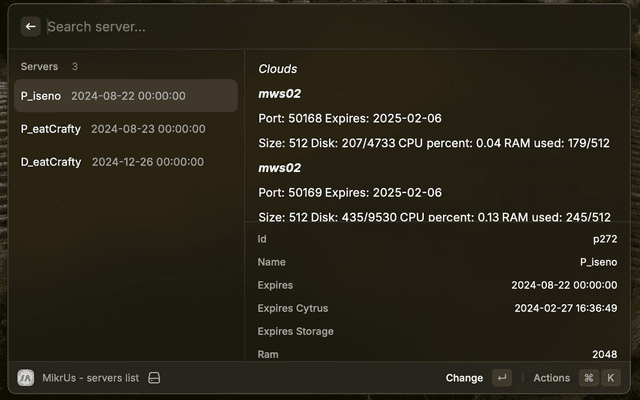Click the drive icon beside servers list

(154, 378)
